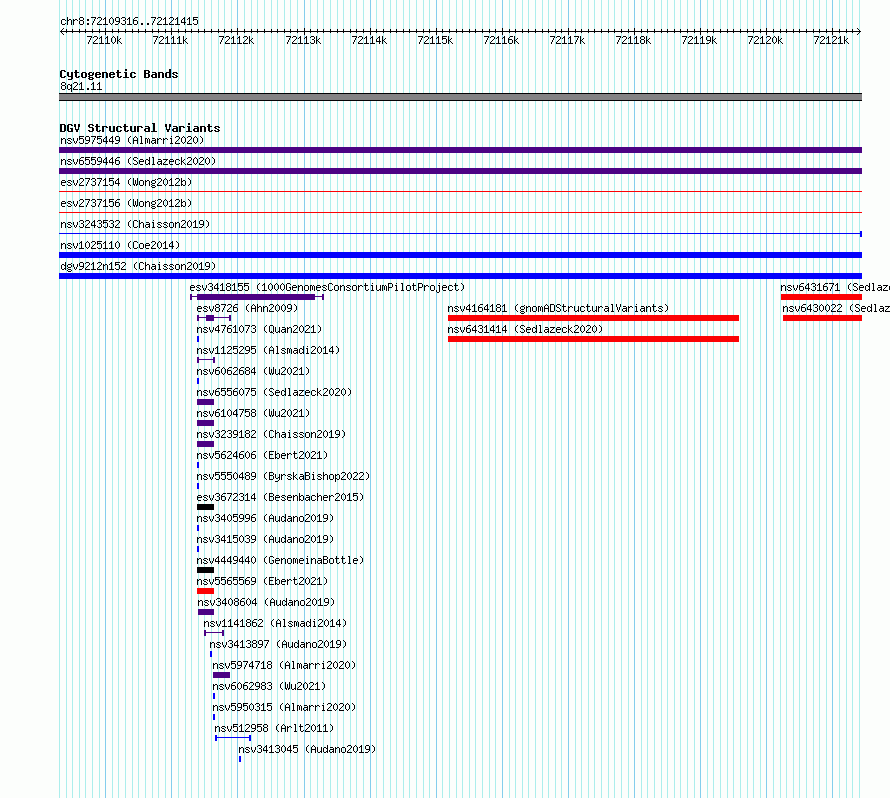
Task: Select nsv6062983 (Wu2021) label
Action: pyautogui.click(x=269, y=686)
